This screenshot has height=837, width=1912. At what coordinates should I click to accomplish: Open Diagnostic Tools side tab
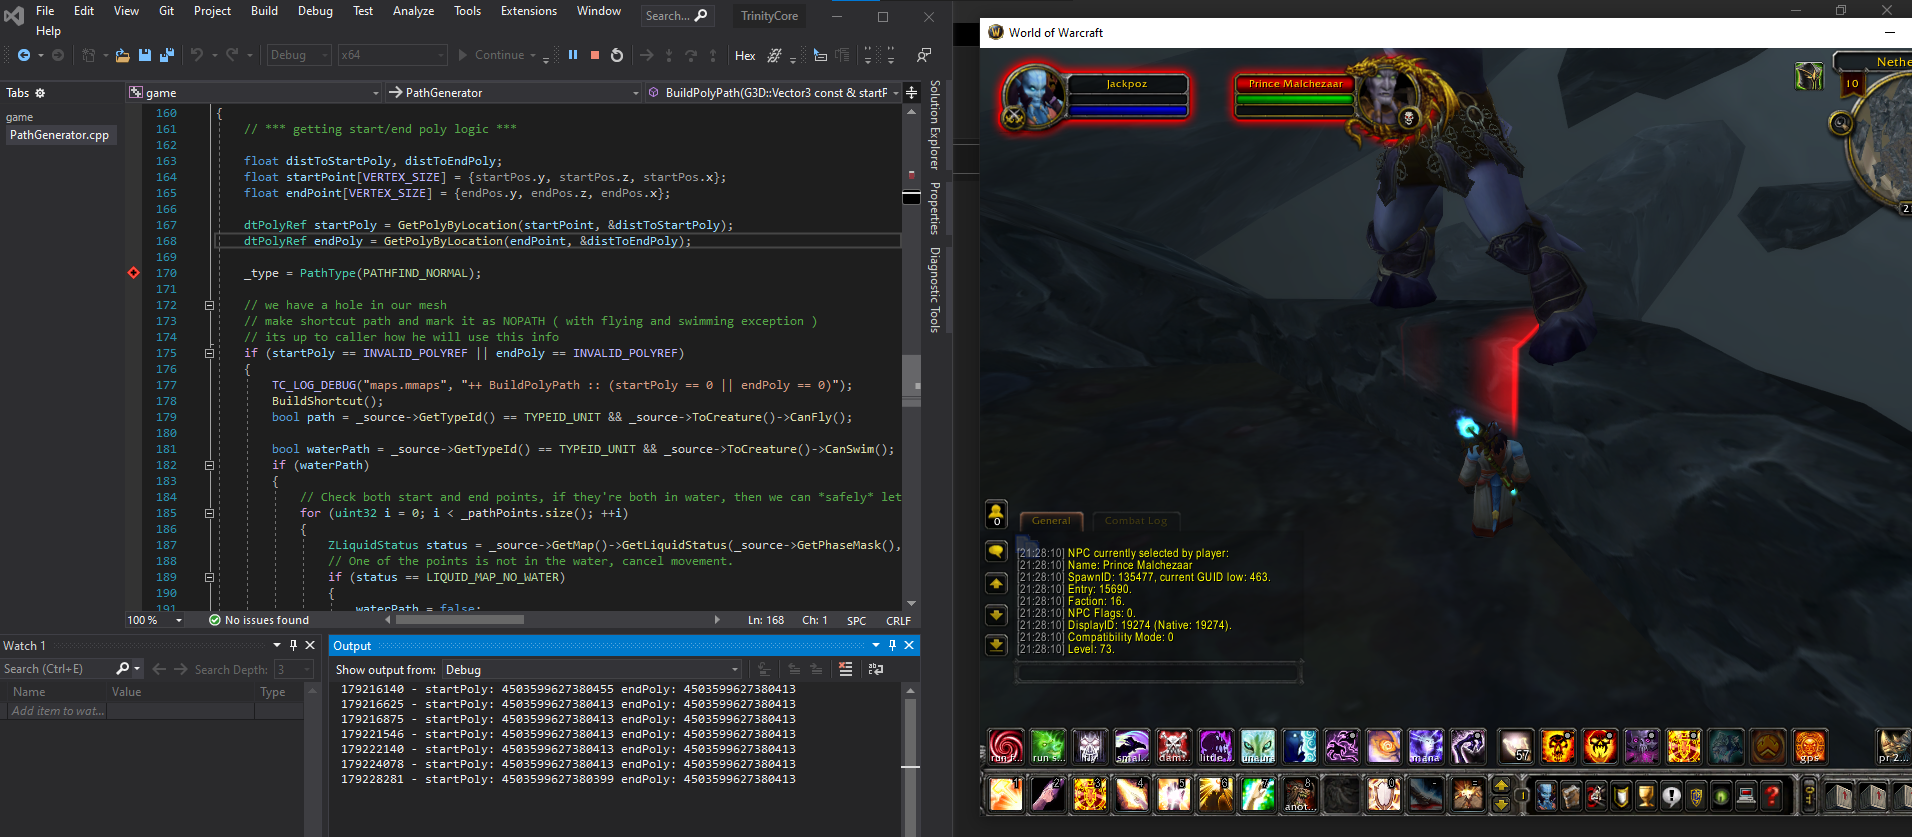[x=935, y=290]
